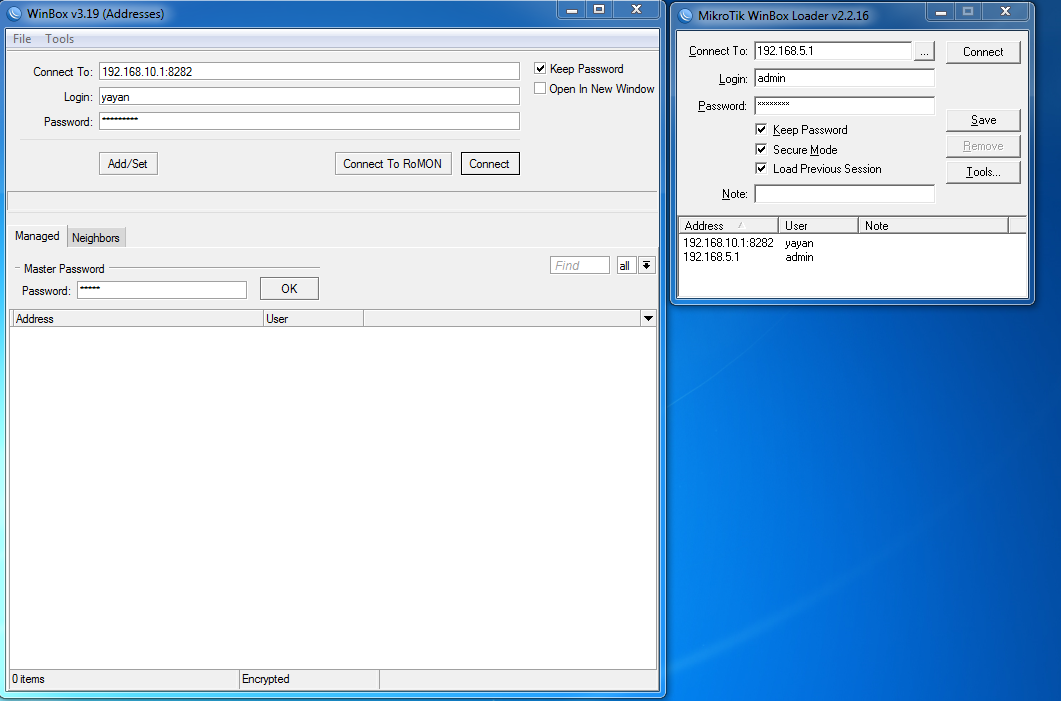
Task: Enable Open In New Window checkbox
Action: coord(540,89)
